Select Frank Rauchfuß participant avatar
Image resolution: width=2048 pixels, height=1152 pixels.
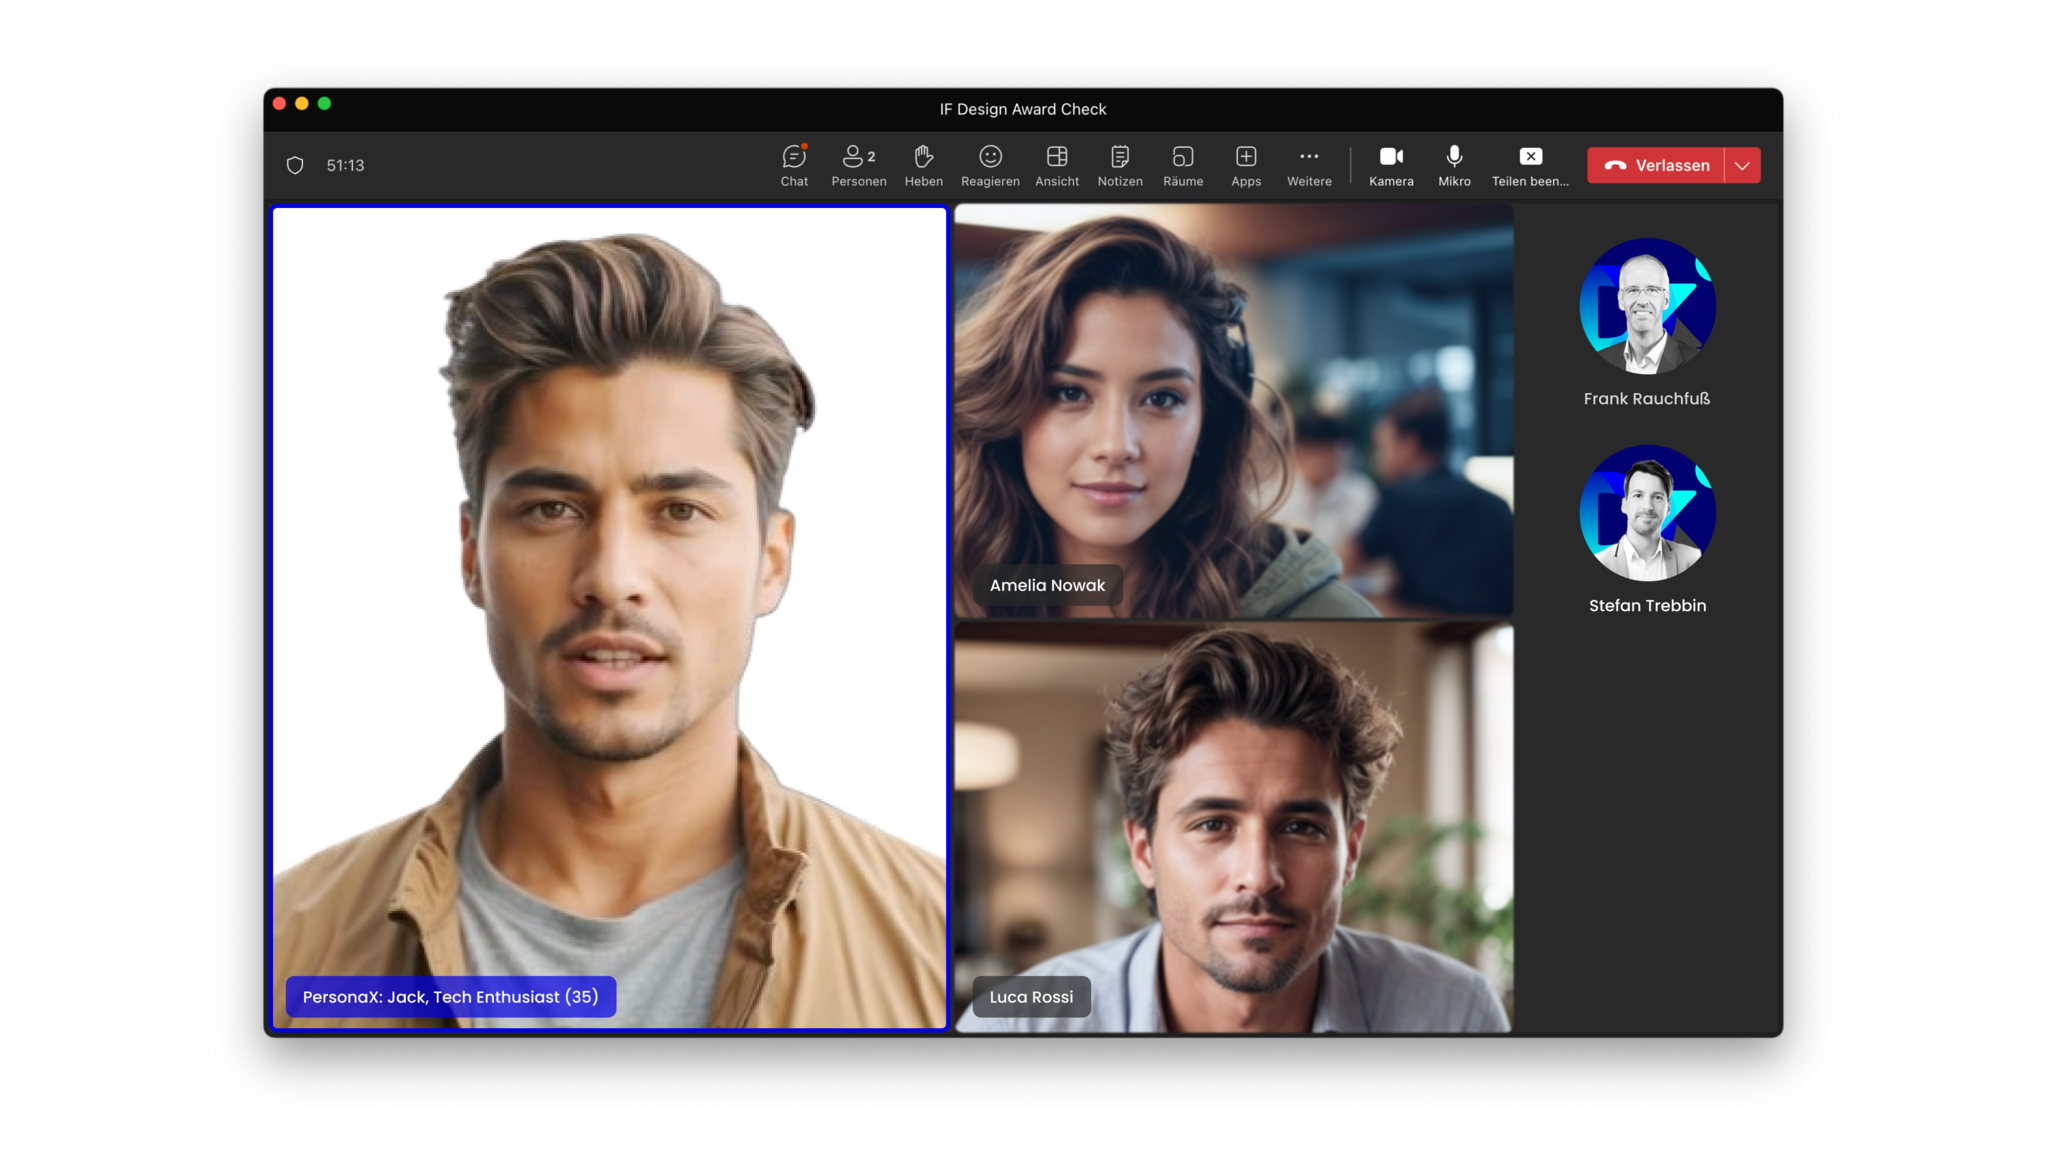[x=1647, y=306]
